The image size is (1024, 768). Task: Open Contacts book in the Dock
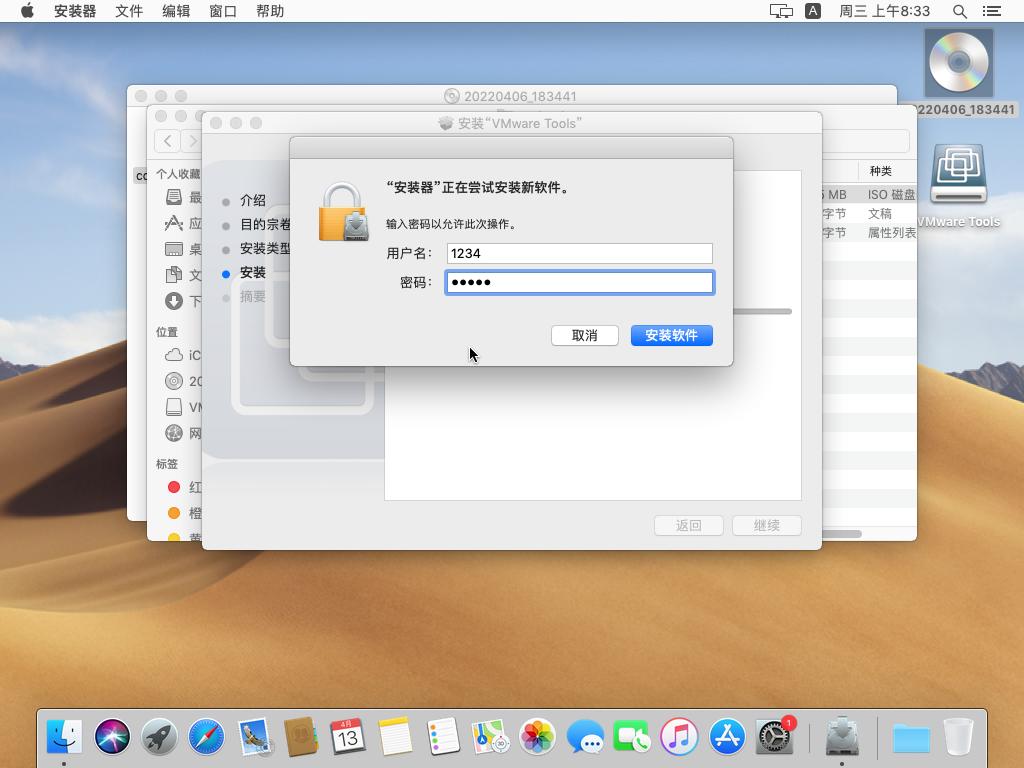click(x=301, y=737)
